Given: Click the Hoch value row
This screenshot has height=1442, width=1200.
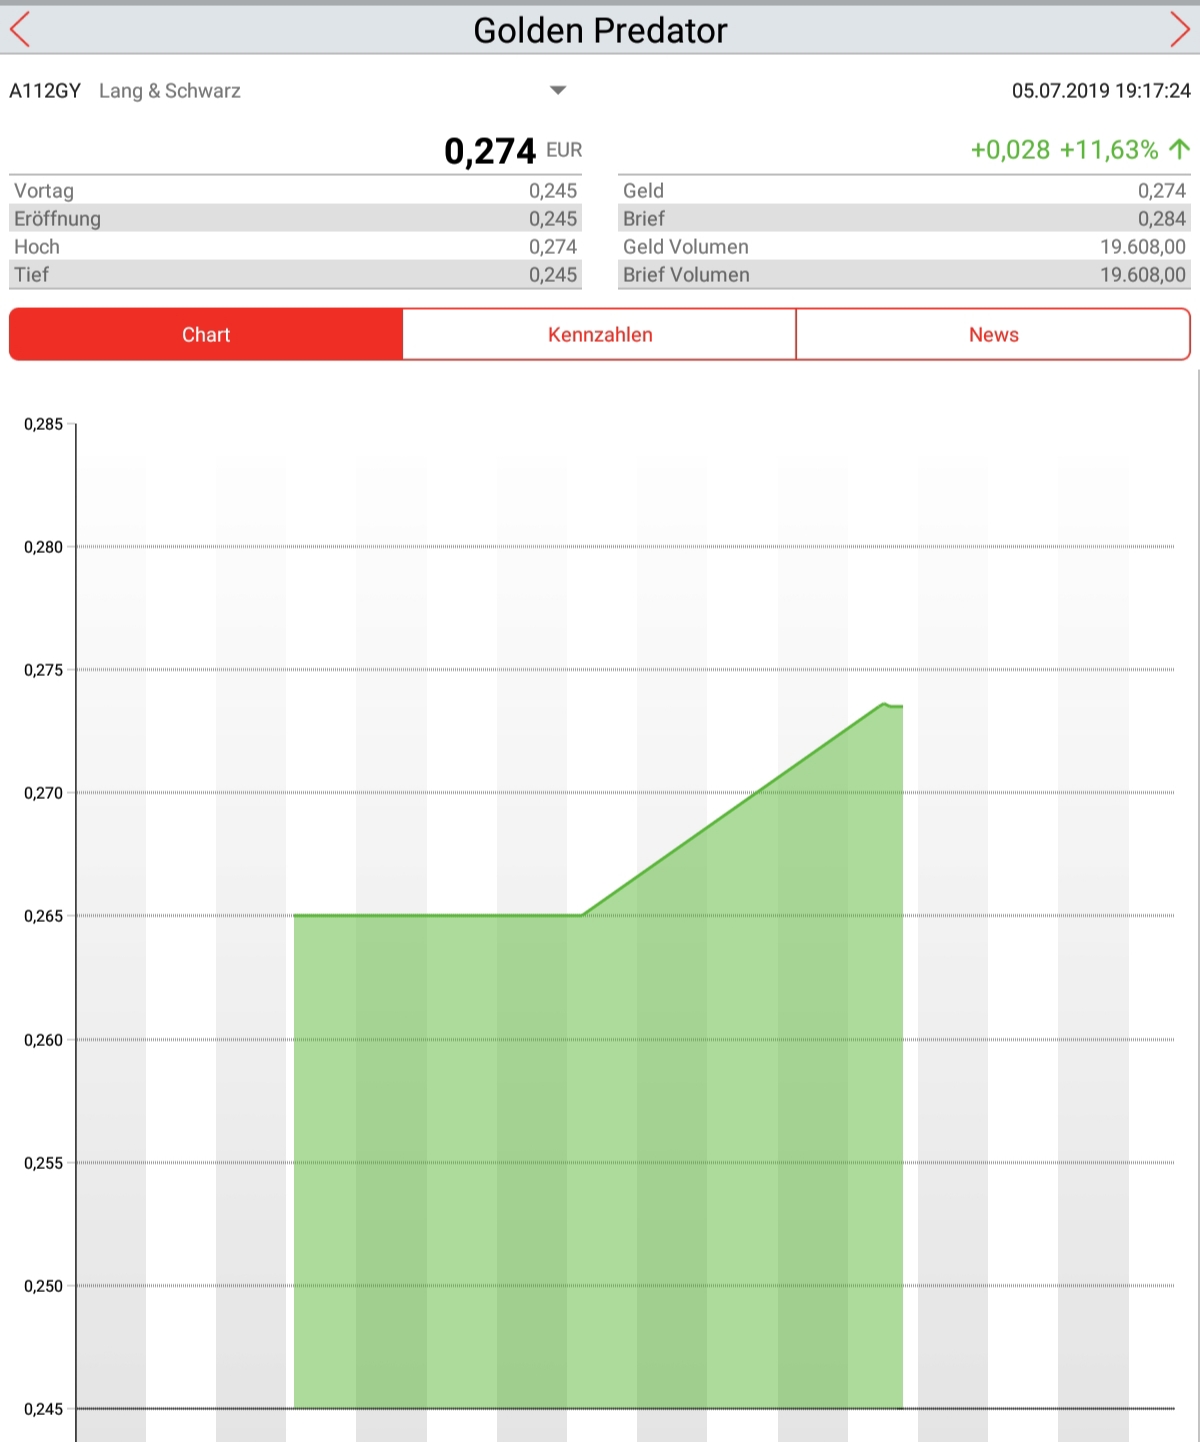Looking at the screenshot, I should point(295,247).
